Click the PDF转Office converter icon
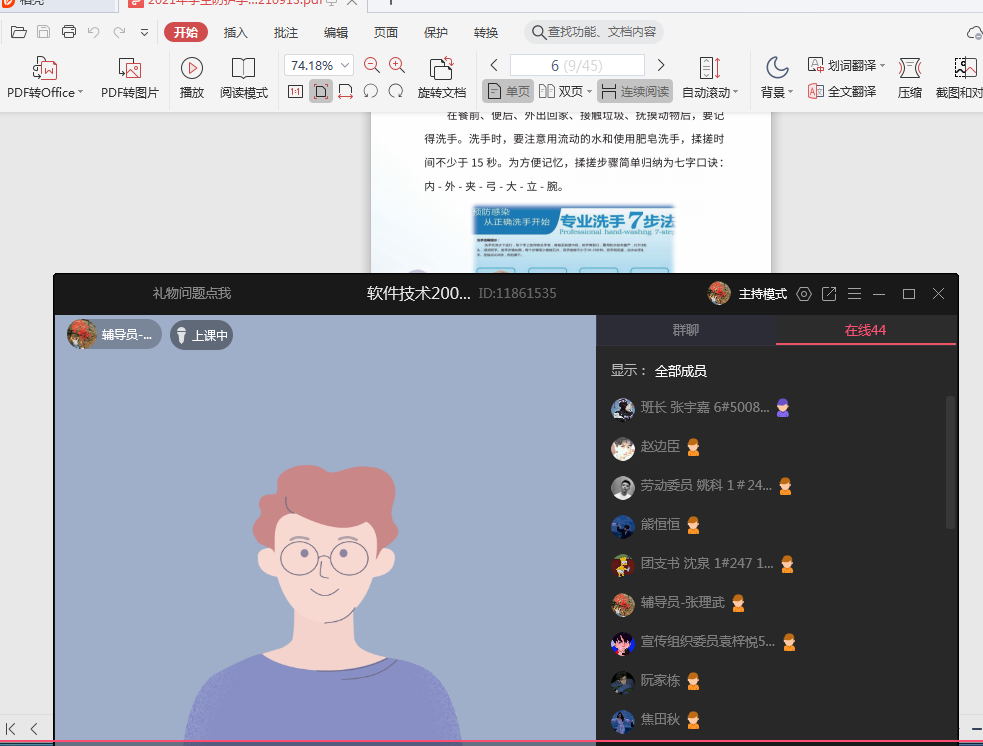983x746 pixels. point(45,69)
